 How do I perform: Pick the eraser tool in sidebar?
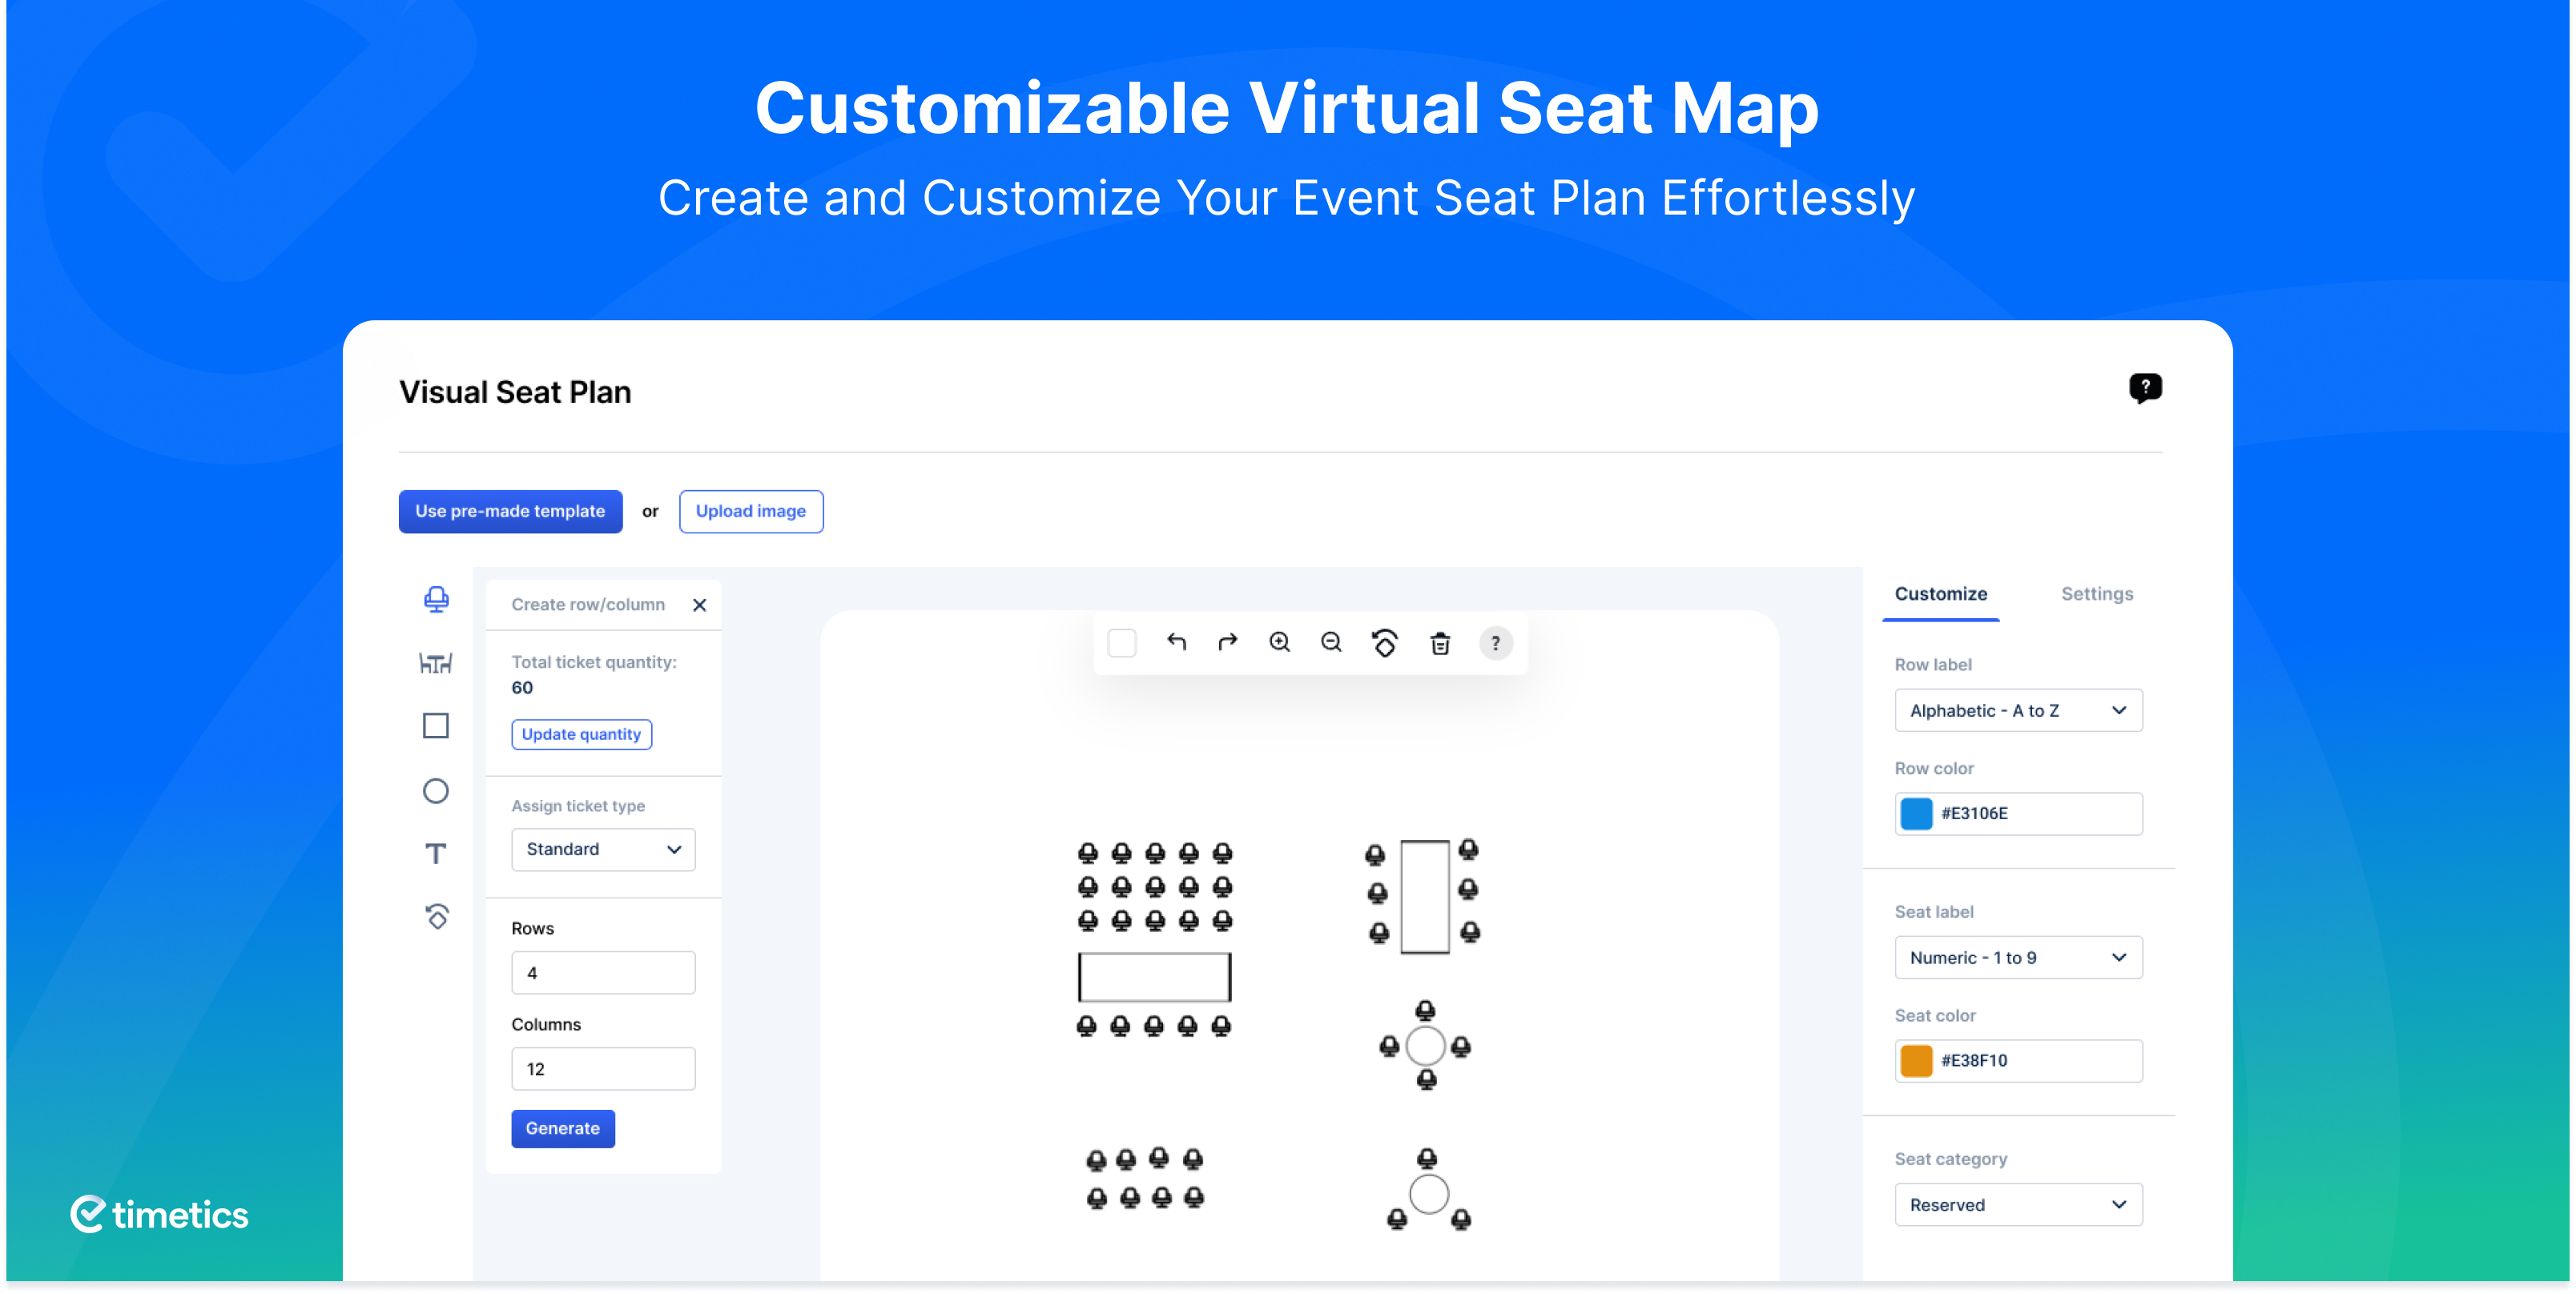click(x=437, y=916)
